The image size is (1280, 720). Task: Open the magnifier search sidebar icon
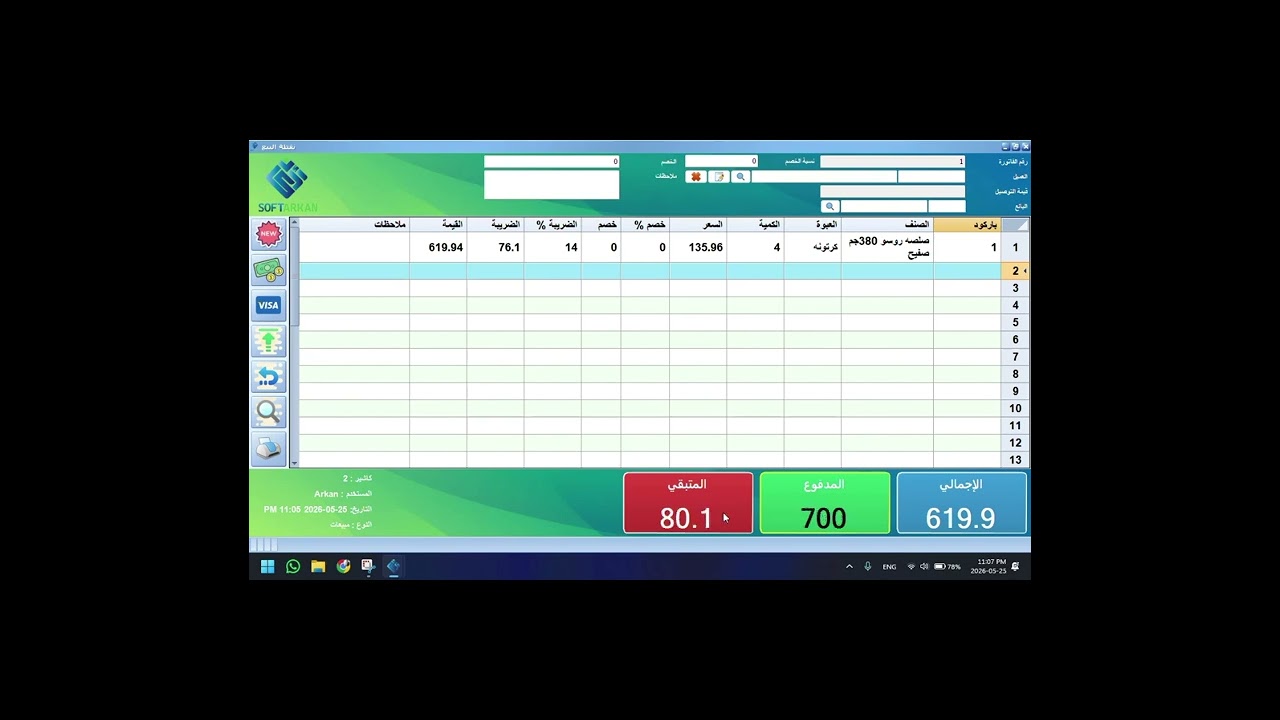[268, 412]
